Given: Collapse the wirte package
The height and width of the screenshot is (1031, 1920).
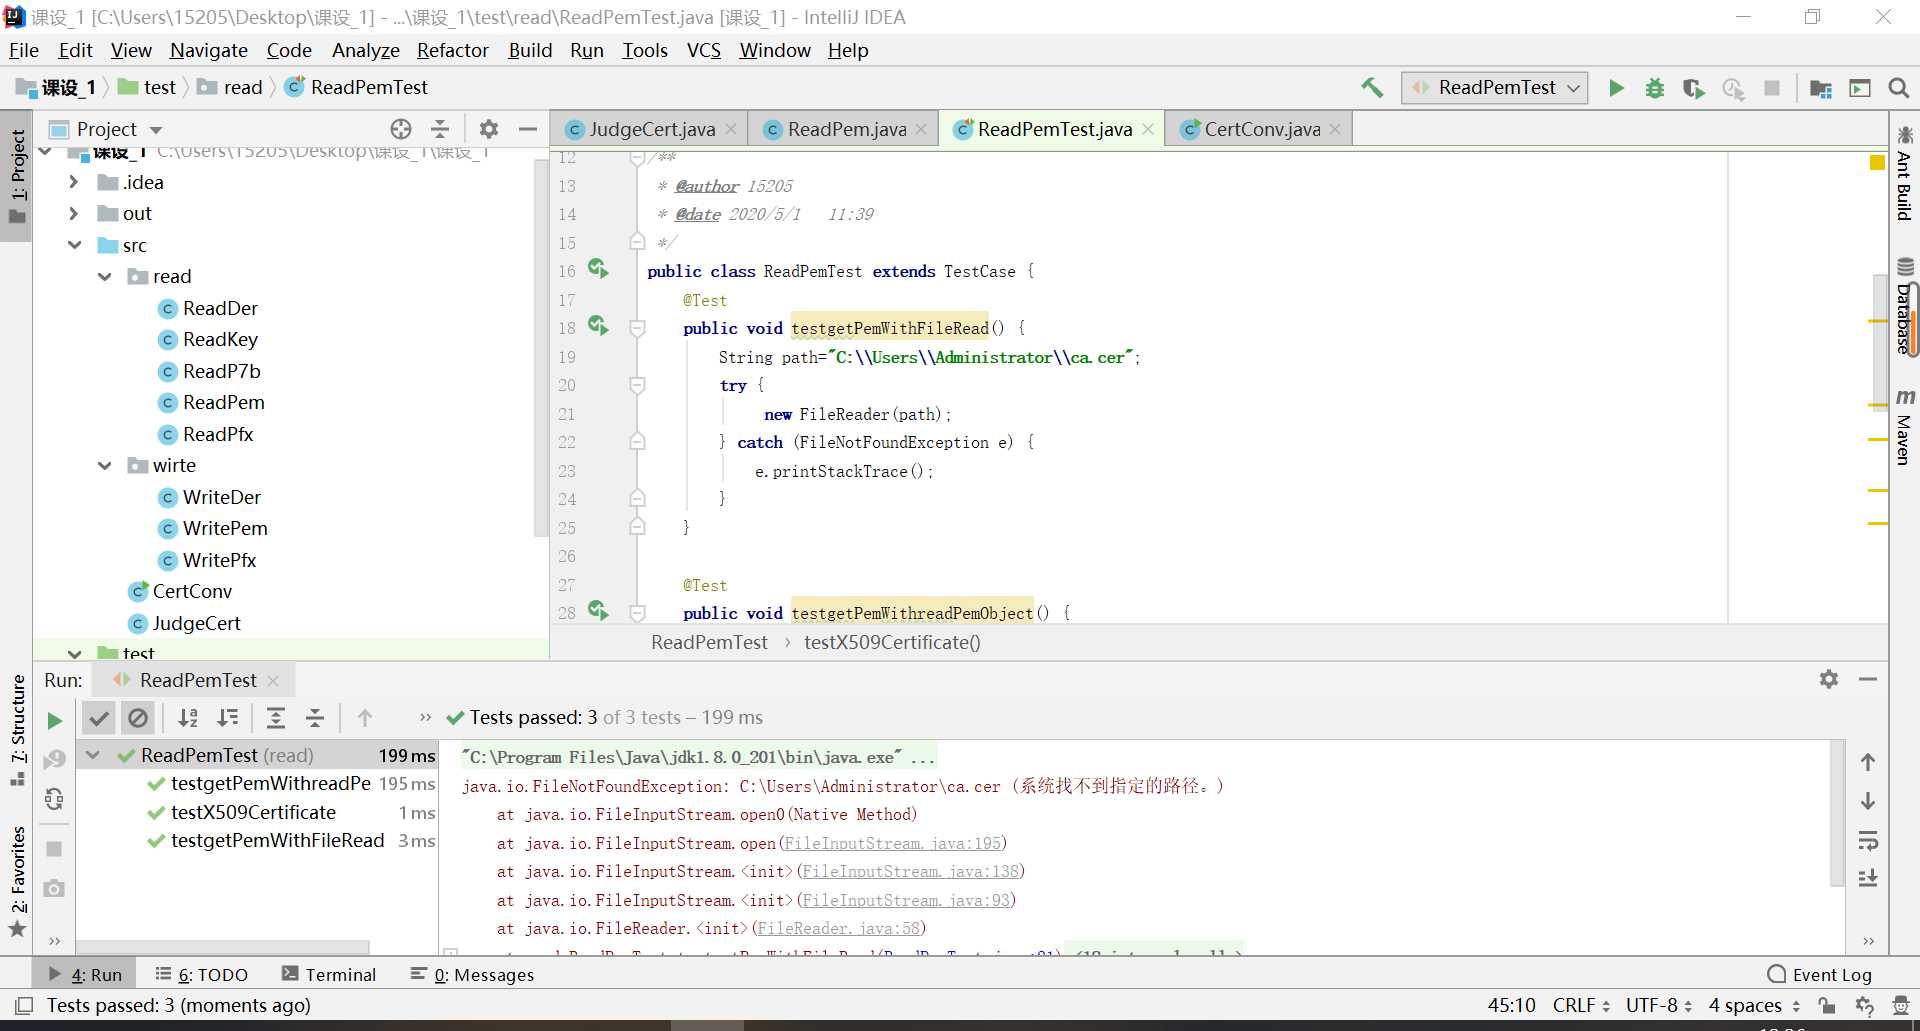Looking at the screenshot, I should 104,466.
